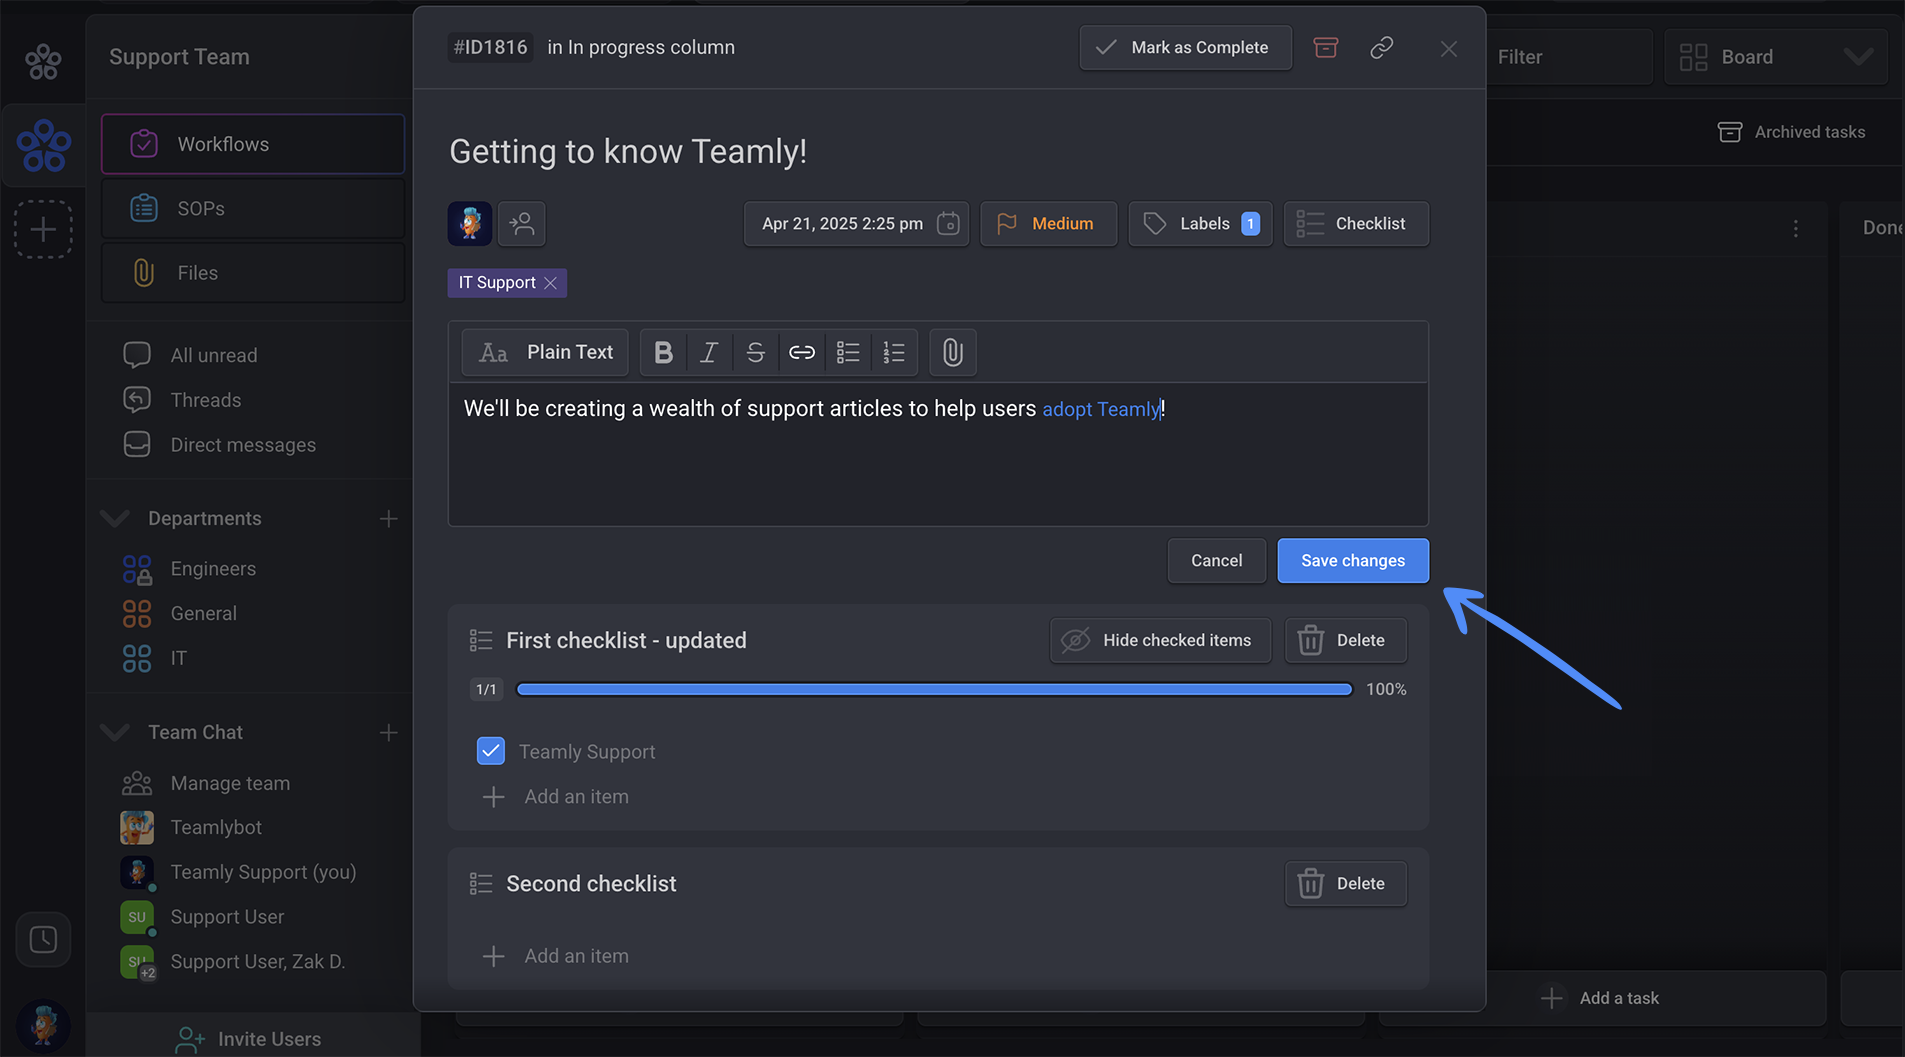This screenshot has width=1905, height=1057.
Task: Open the General department
Action: pyautogui.click(x=203, y=613)
